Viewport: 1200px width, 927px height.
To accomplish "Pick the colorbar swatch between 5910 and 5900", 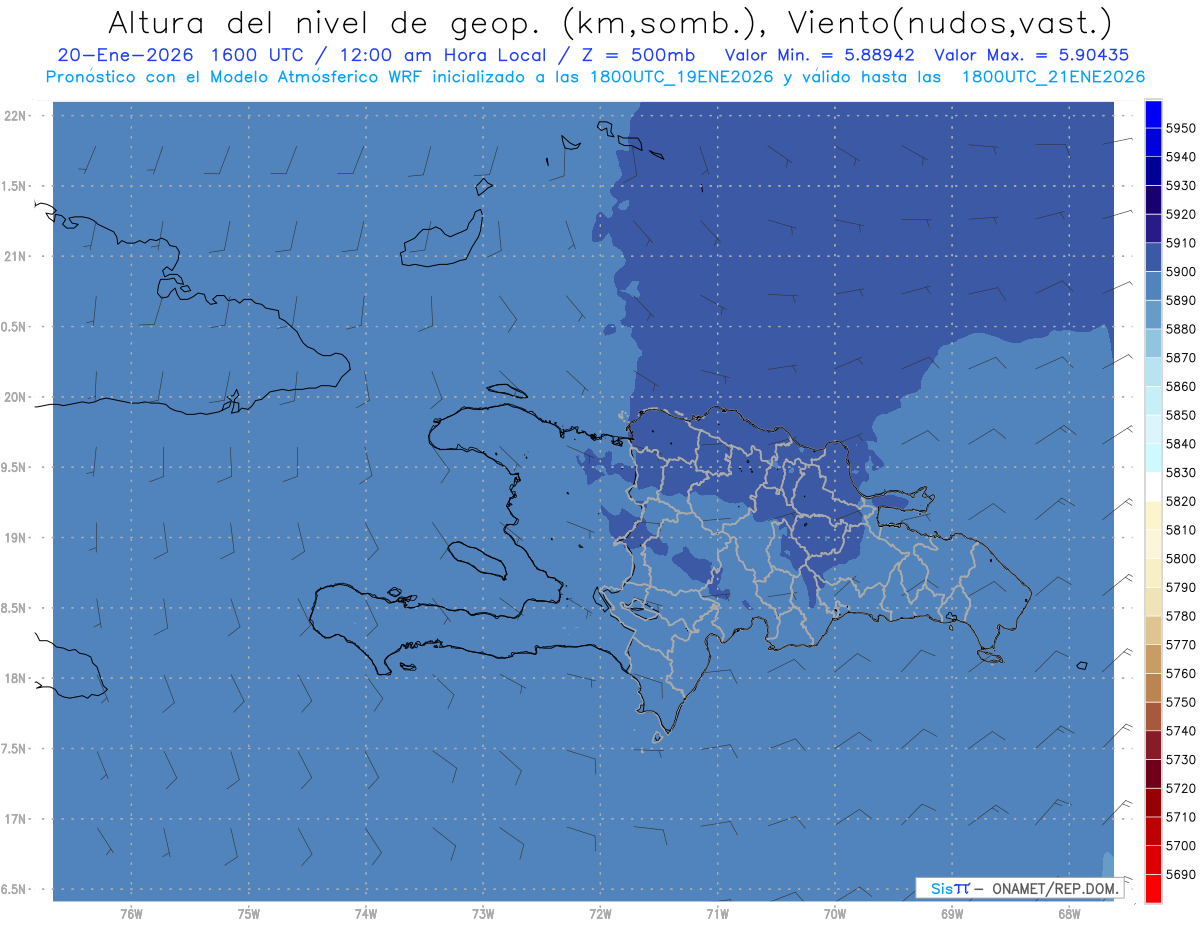I will tap(1153, 257).
